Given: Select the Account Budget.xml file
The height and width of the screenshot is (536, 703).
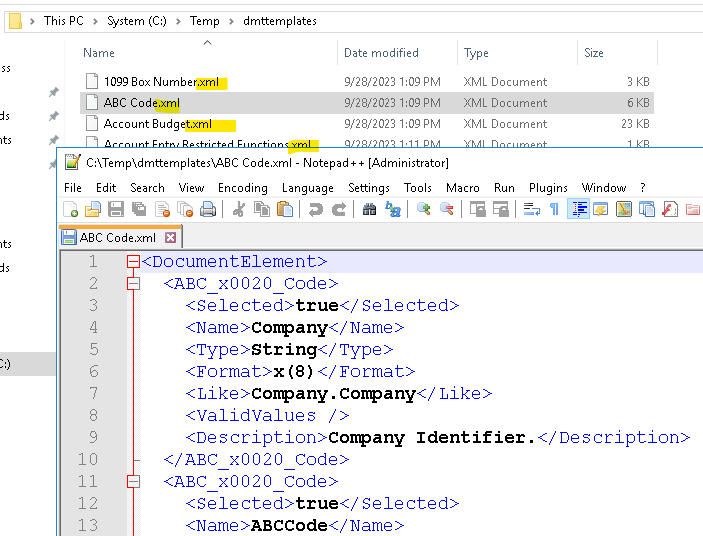Looking at the screenshot, I should click(157, 124).
